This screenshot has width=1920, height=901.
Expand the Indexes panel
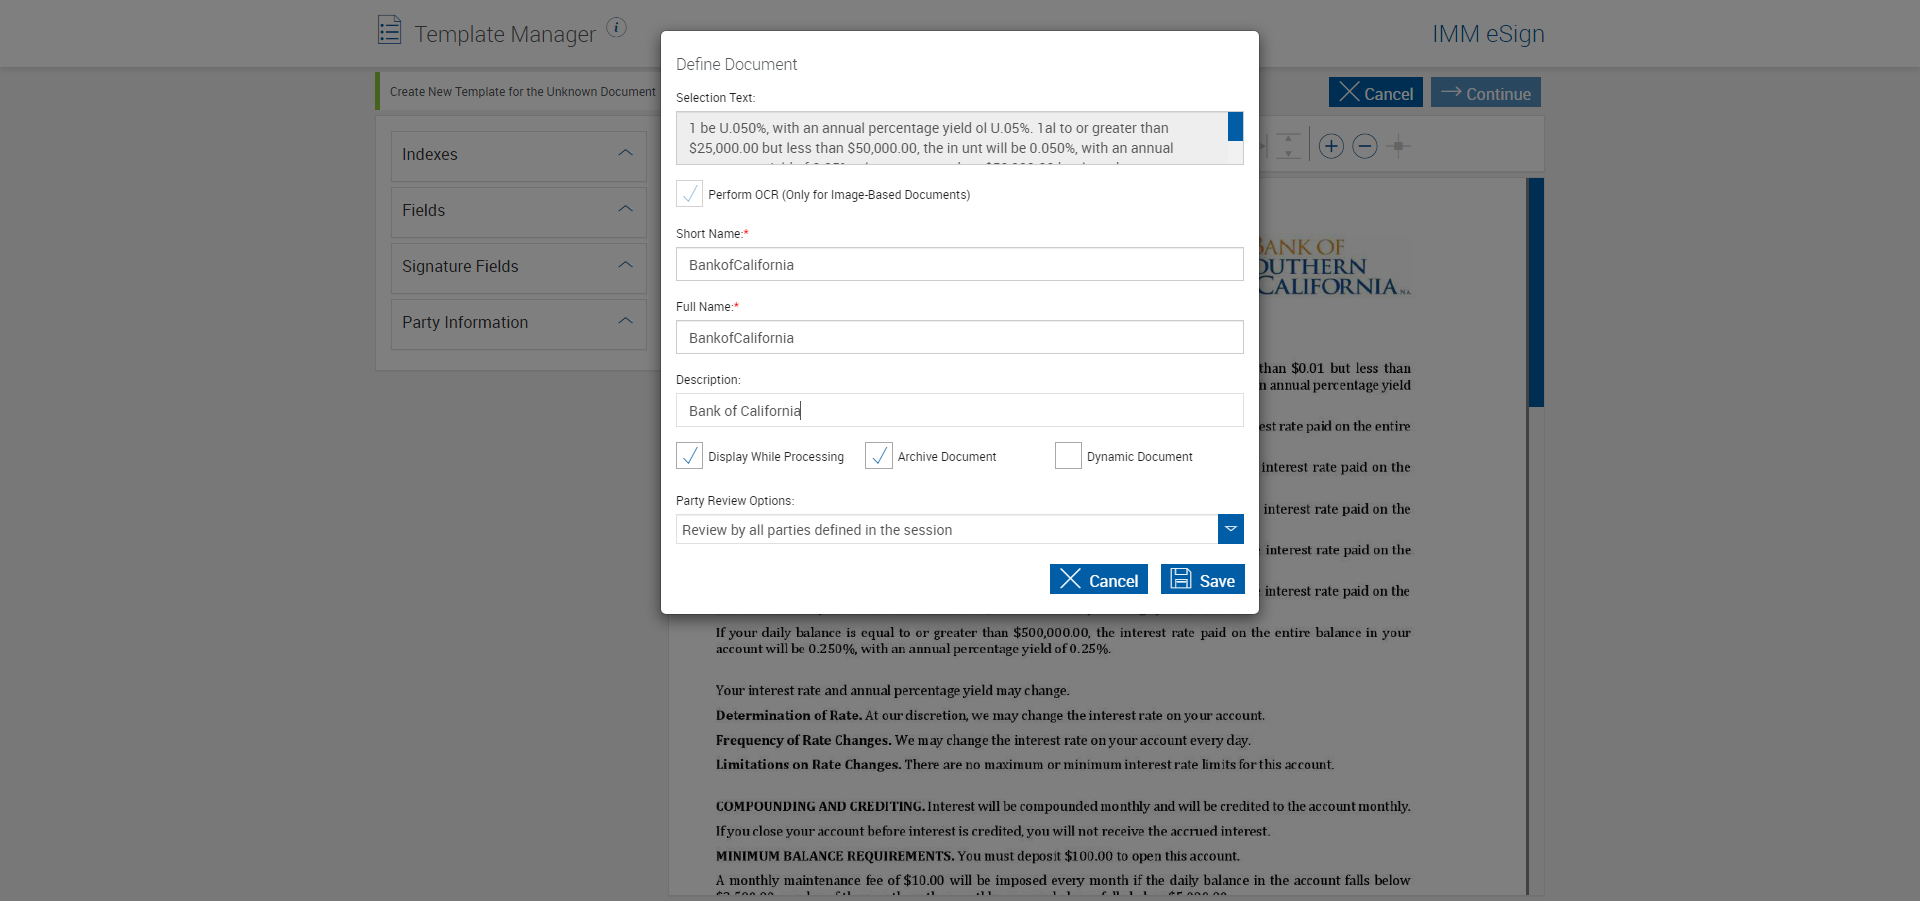(518, 155)
